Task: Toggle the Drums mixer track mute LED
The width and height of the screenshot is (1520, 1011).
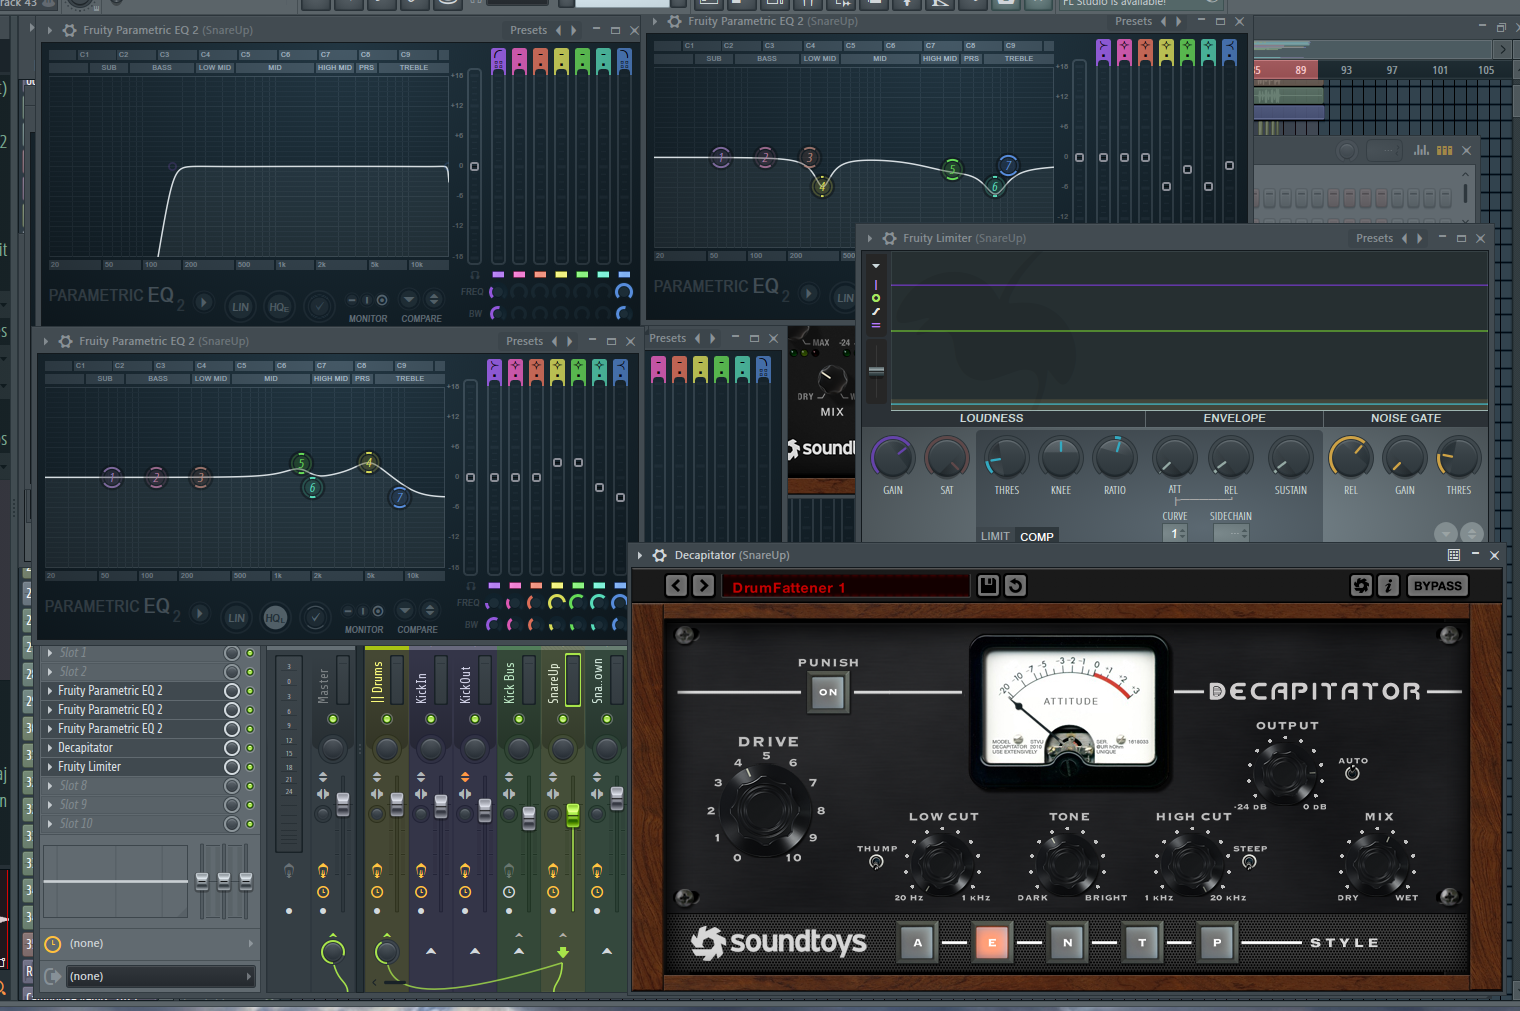Action: (387, 719)
